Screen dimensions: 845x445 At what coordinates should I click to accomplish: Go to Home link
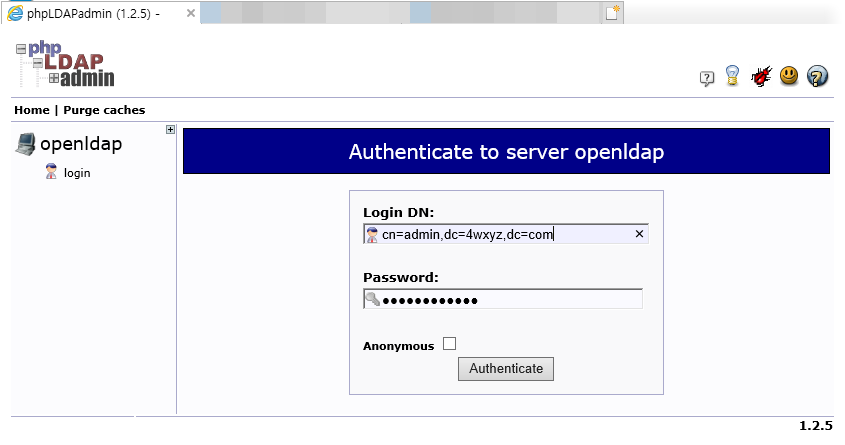[x=32, y=110]
